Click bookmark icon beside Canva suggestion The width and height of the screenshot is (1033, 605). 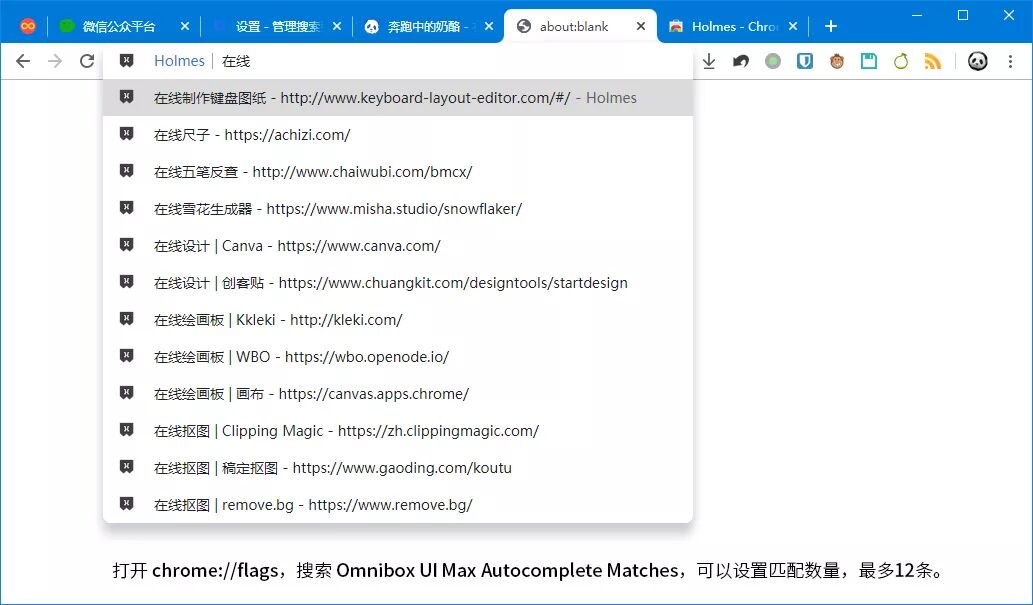(x=126, y=245)
